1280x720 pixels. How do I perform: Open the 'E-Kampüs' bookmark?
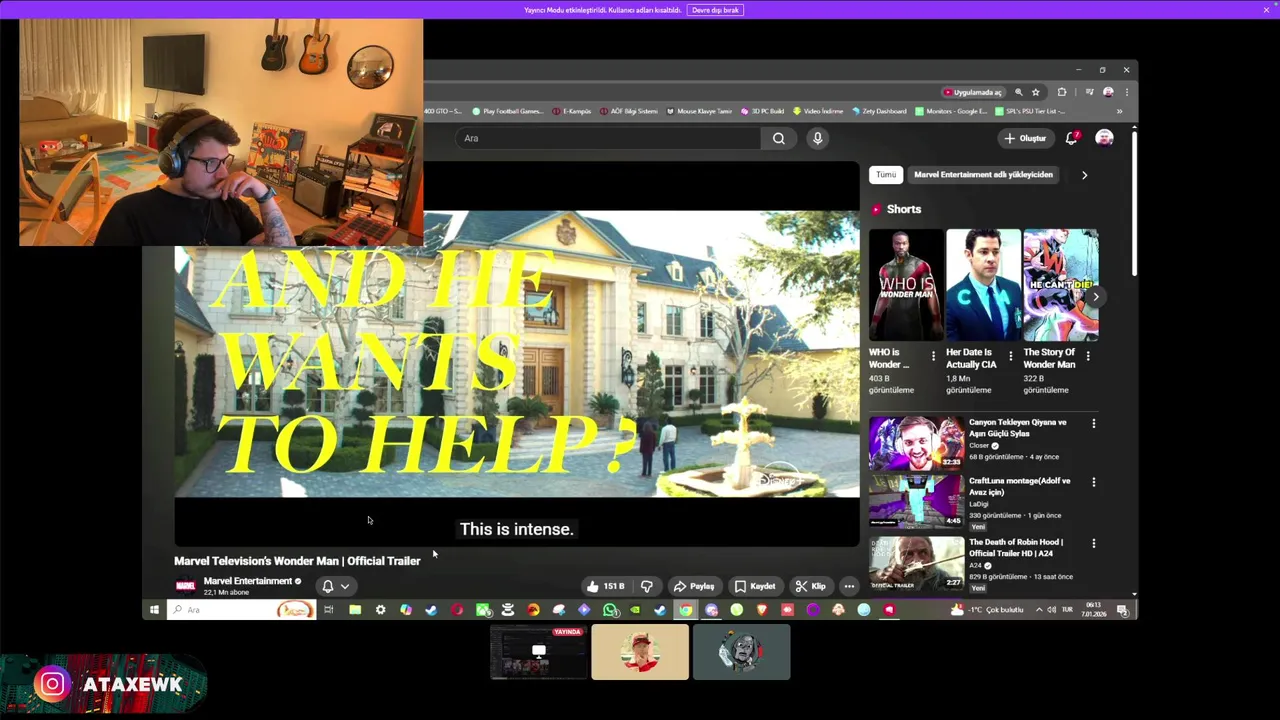pyautogui.click(x=573, y=111)
